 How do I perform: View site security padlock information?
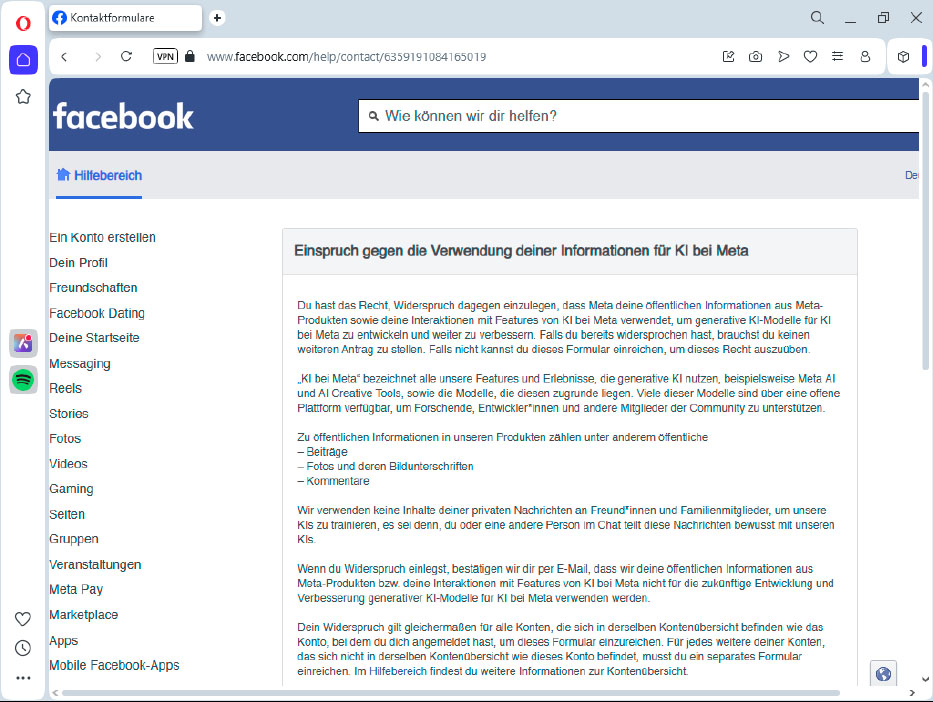tap(190, 57)
